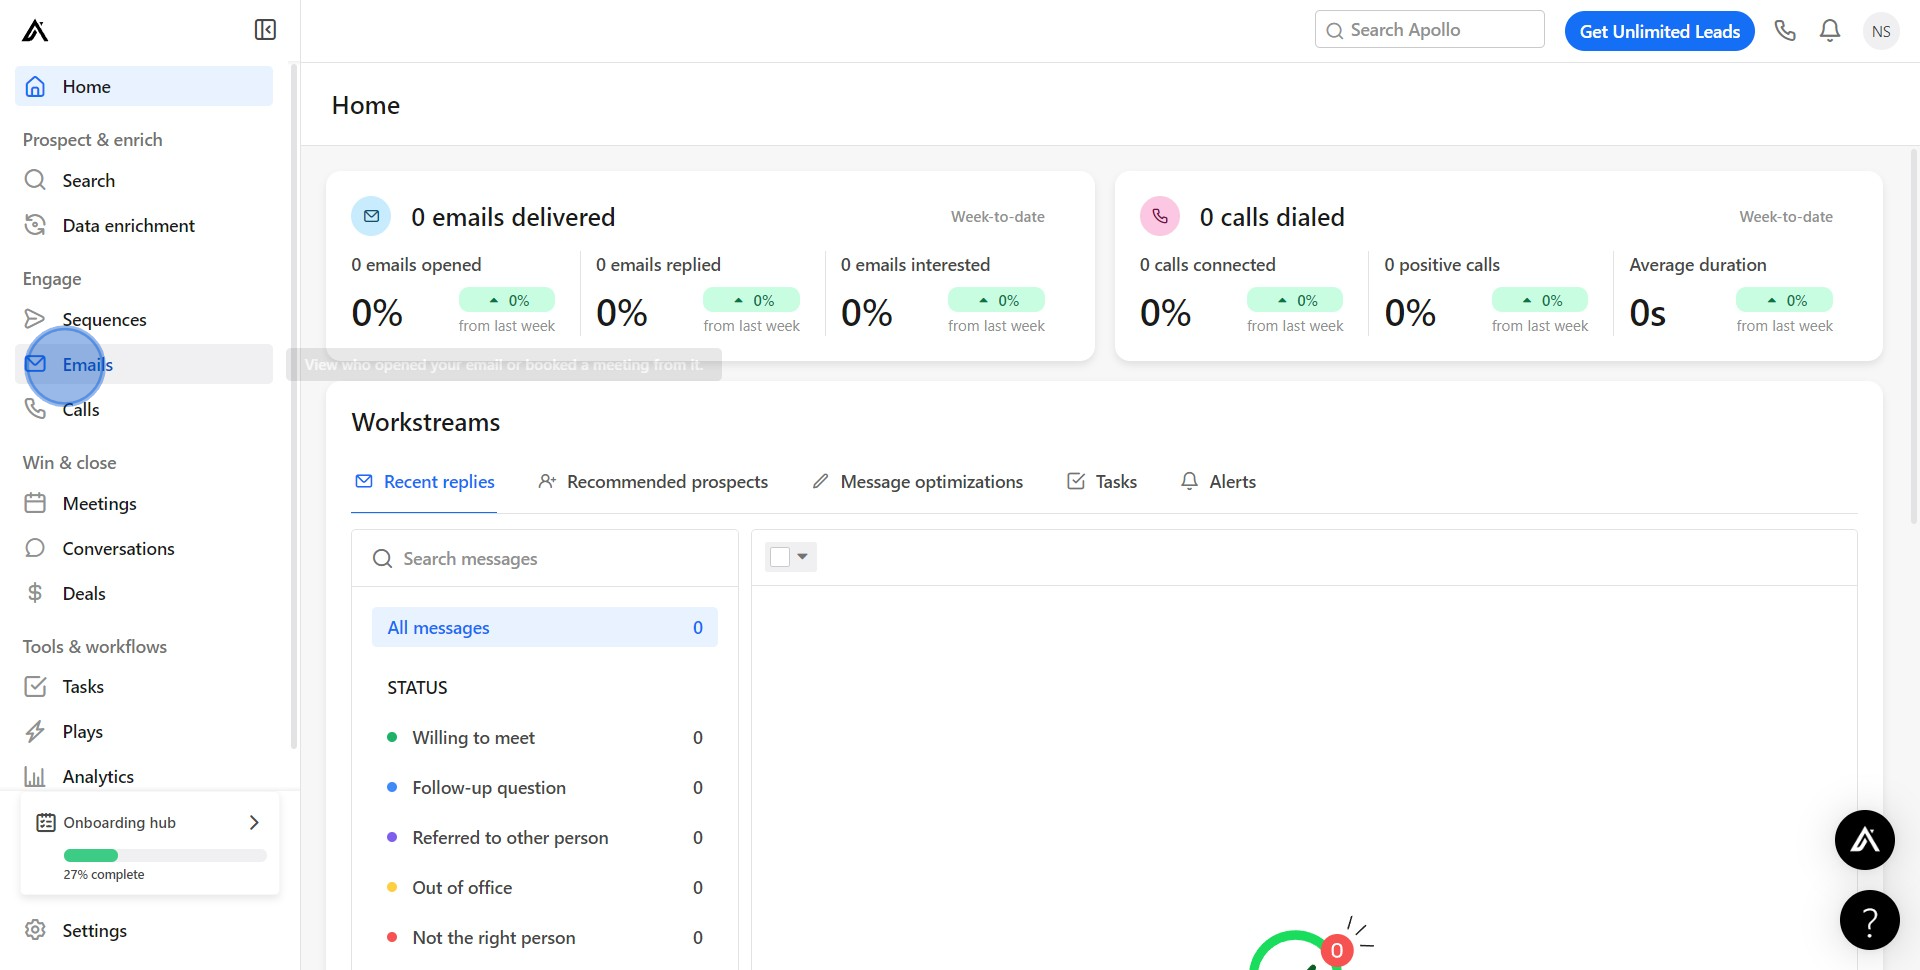
Task: Filter by Willing to meet status
Action: pos(545,737)
